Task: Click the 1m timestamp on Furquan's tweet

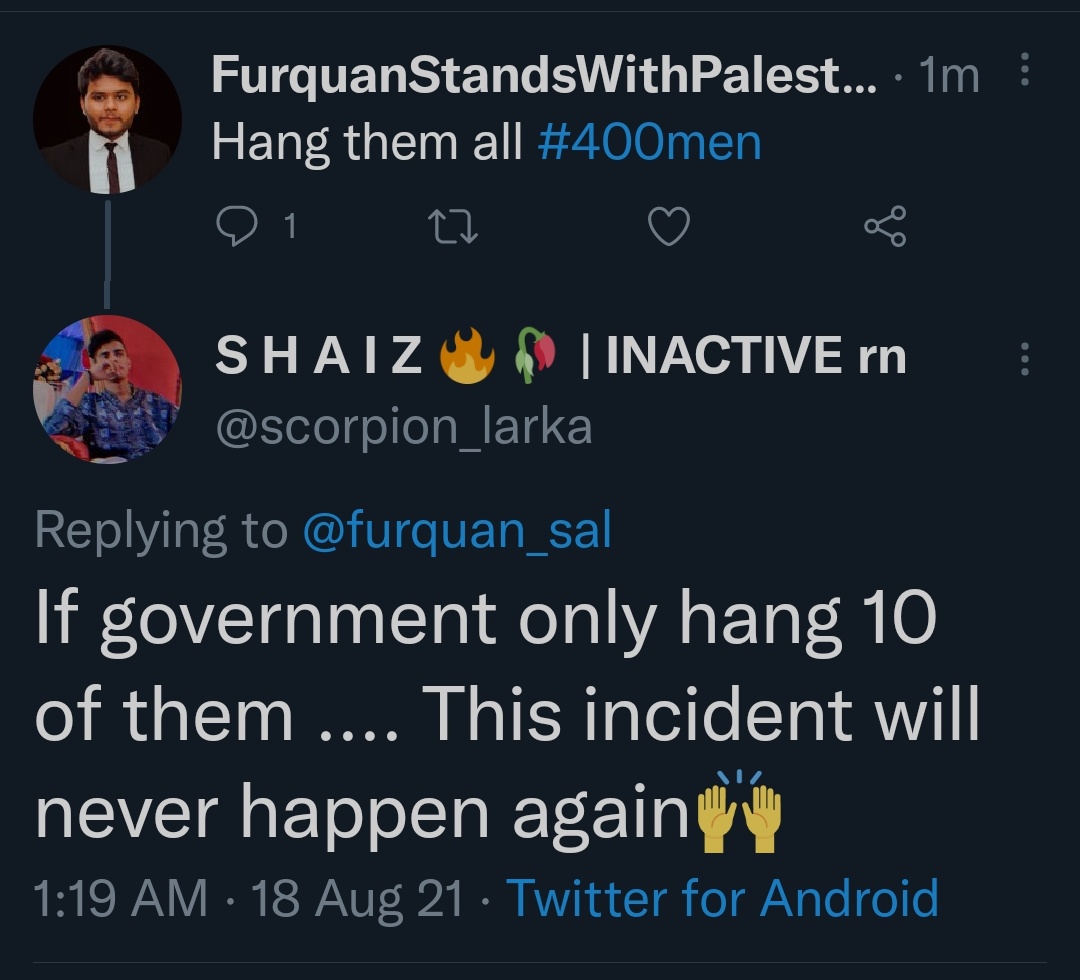Action: point(949,75)
